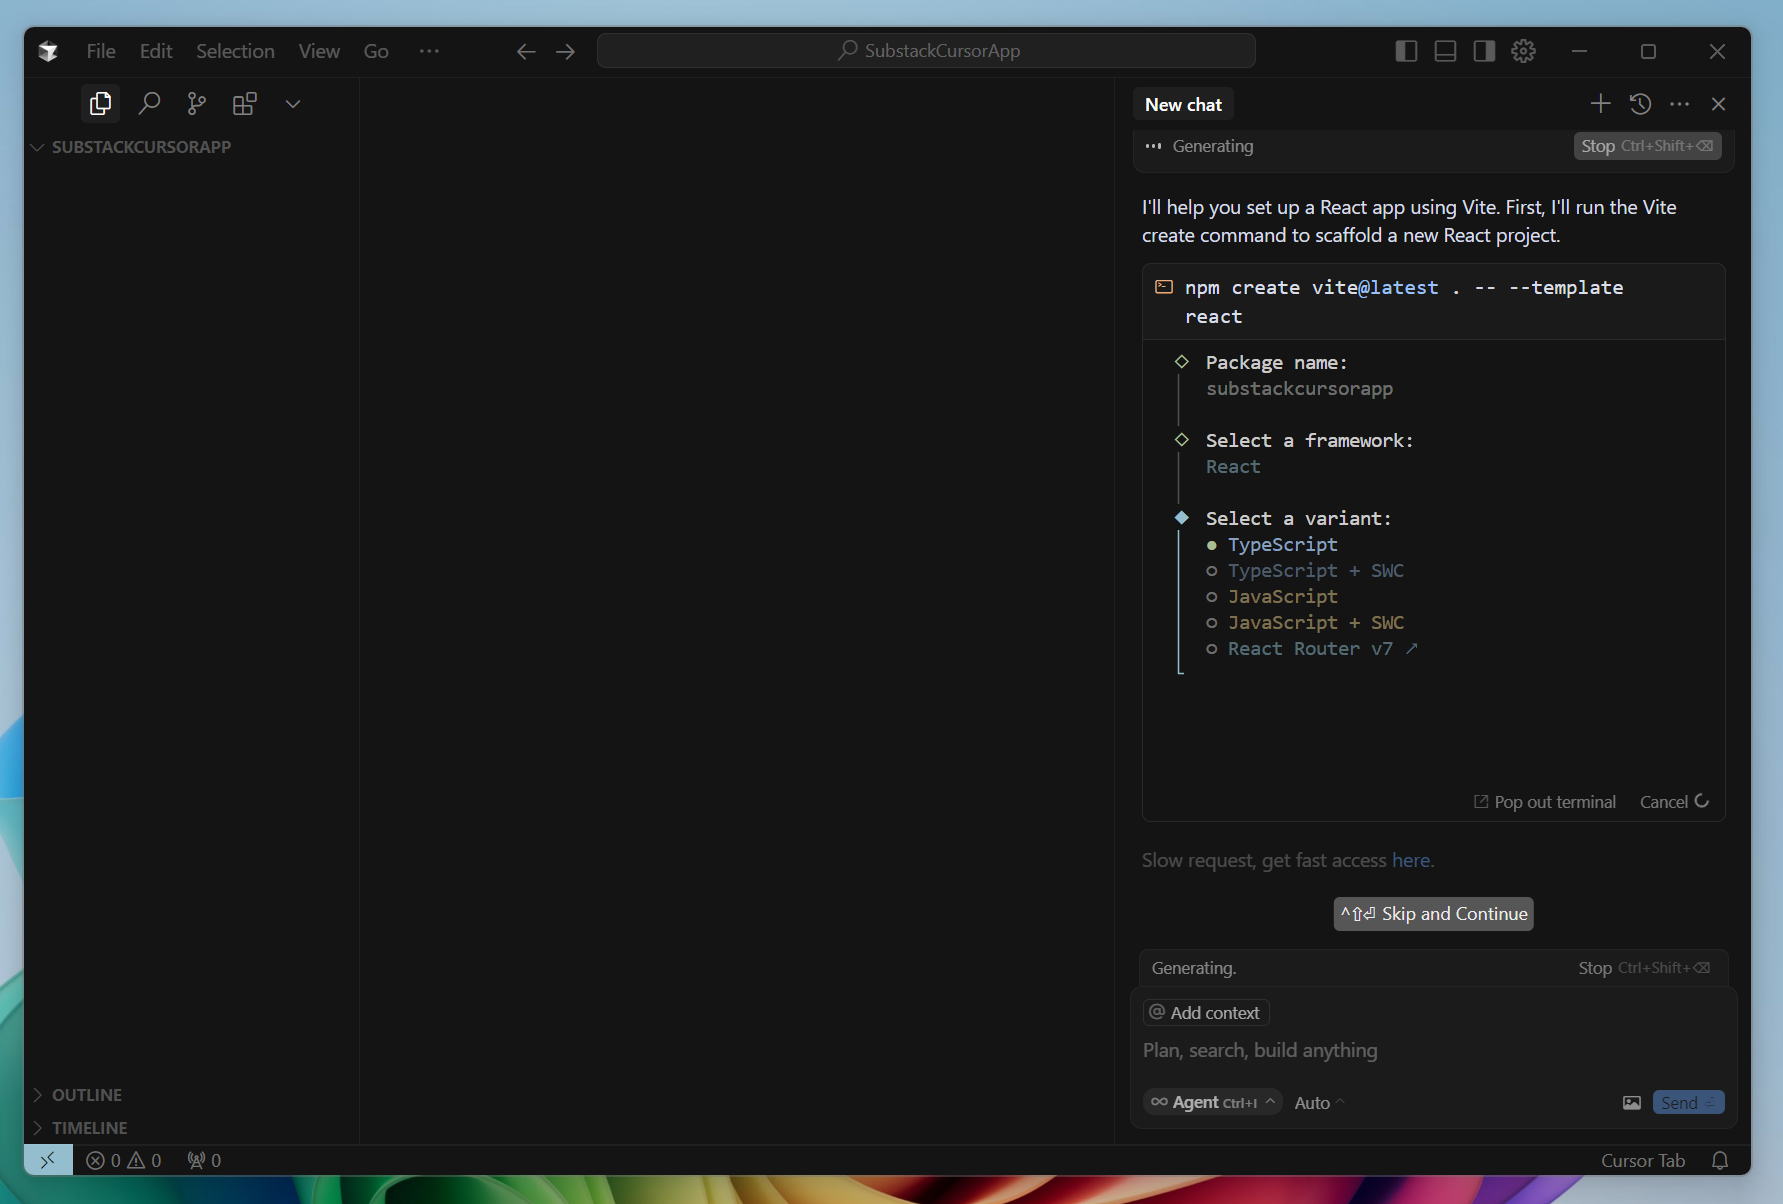Click the 'substackcursorapp' package name value

(1299, 388)
